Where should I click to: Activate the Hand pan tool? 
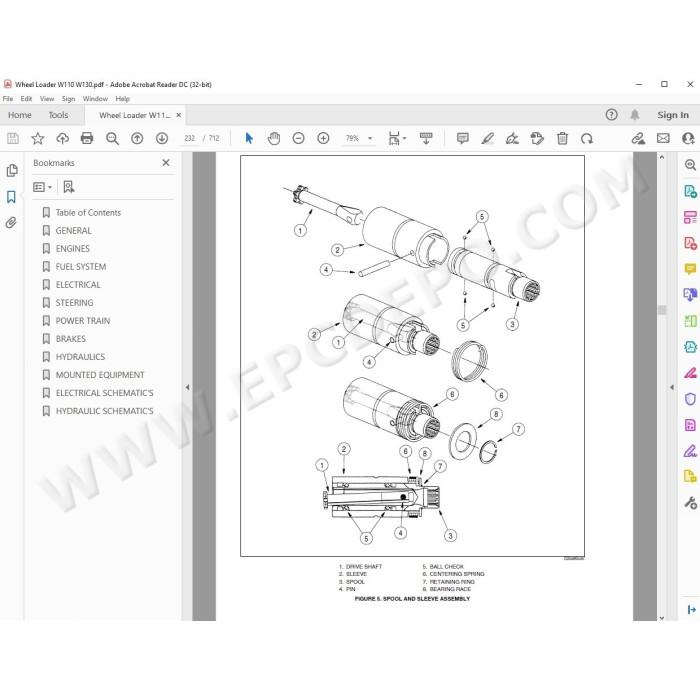pyautogui.click(x=274, y=138)
